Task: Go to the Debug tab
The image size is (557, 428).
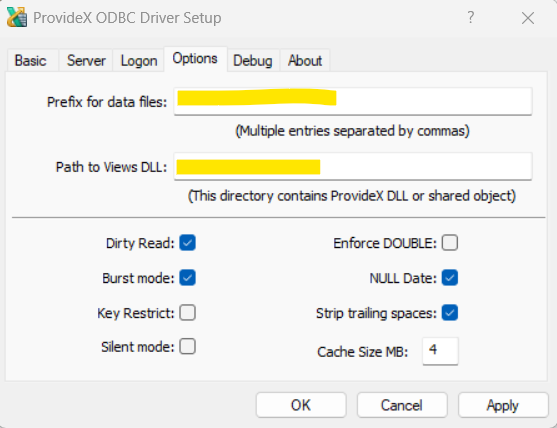Action: pyautogui.click(x=253, y=60)
